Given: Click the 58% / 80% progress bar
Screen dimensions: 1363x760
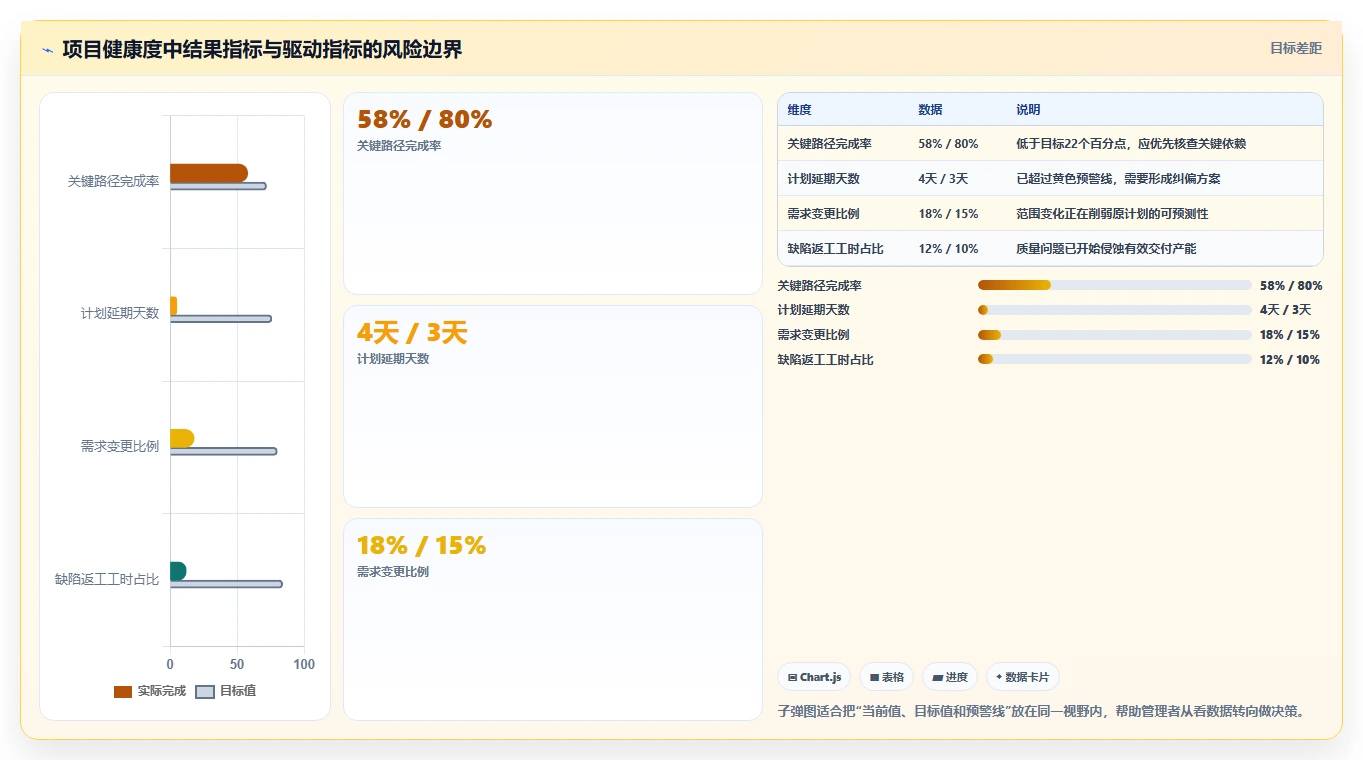Looking at the screenshot, I should 1115,285.
